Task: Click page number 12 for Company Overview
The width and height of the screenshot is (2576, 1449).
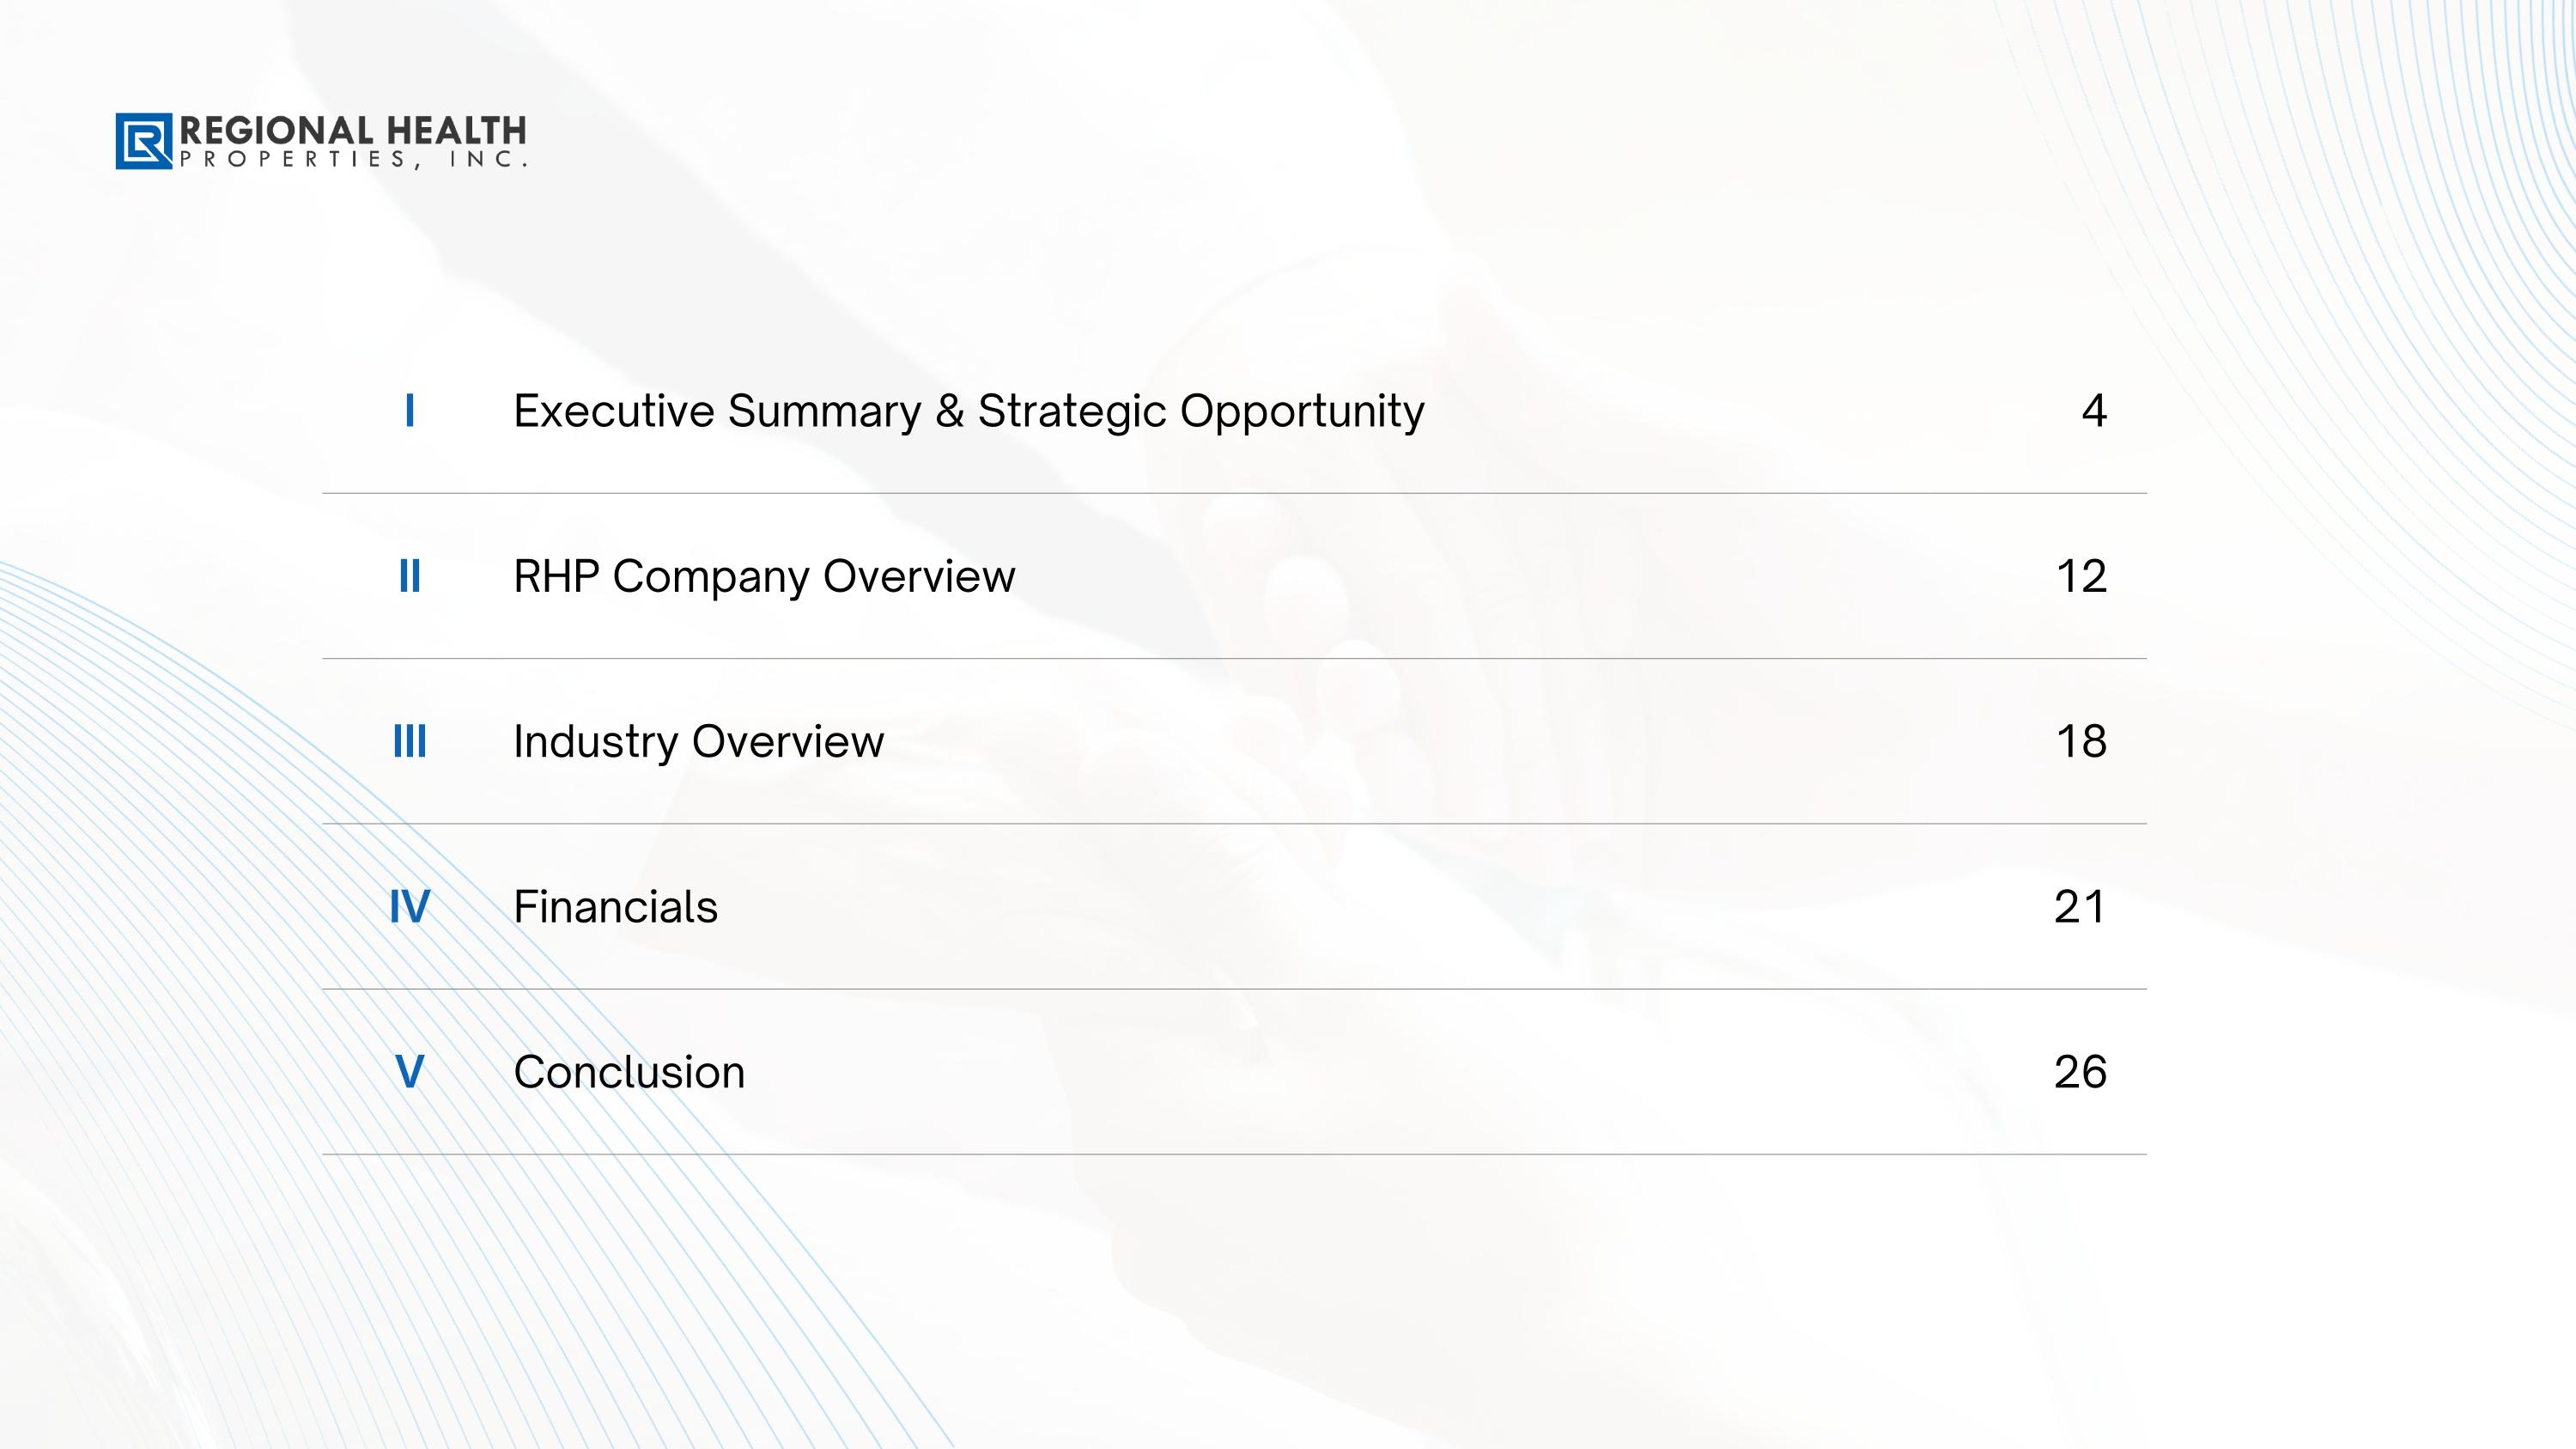Action: pos(2081,576)
